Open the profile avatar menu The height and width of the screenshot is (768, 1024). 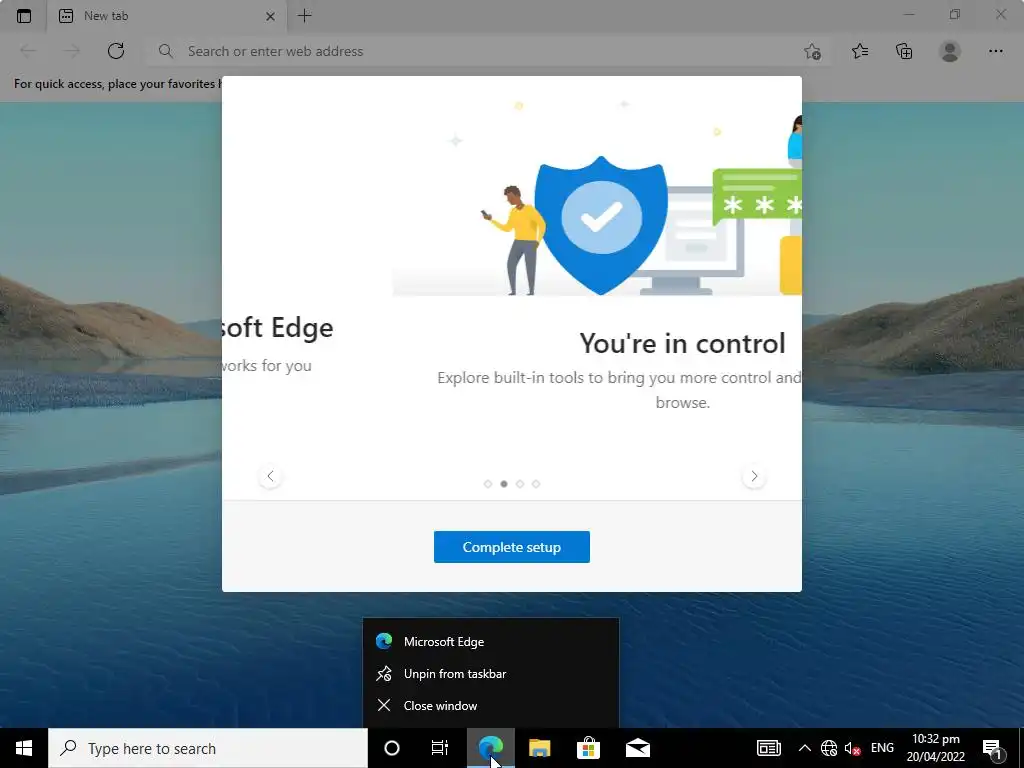950,51
